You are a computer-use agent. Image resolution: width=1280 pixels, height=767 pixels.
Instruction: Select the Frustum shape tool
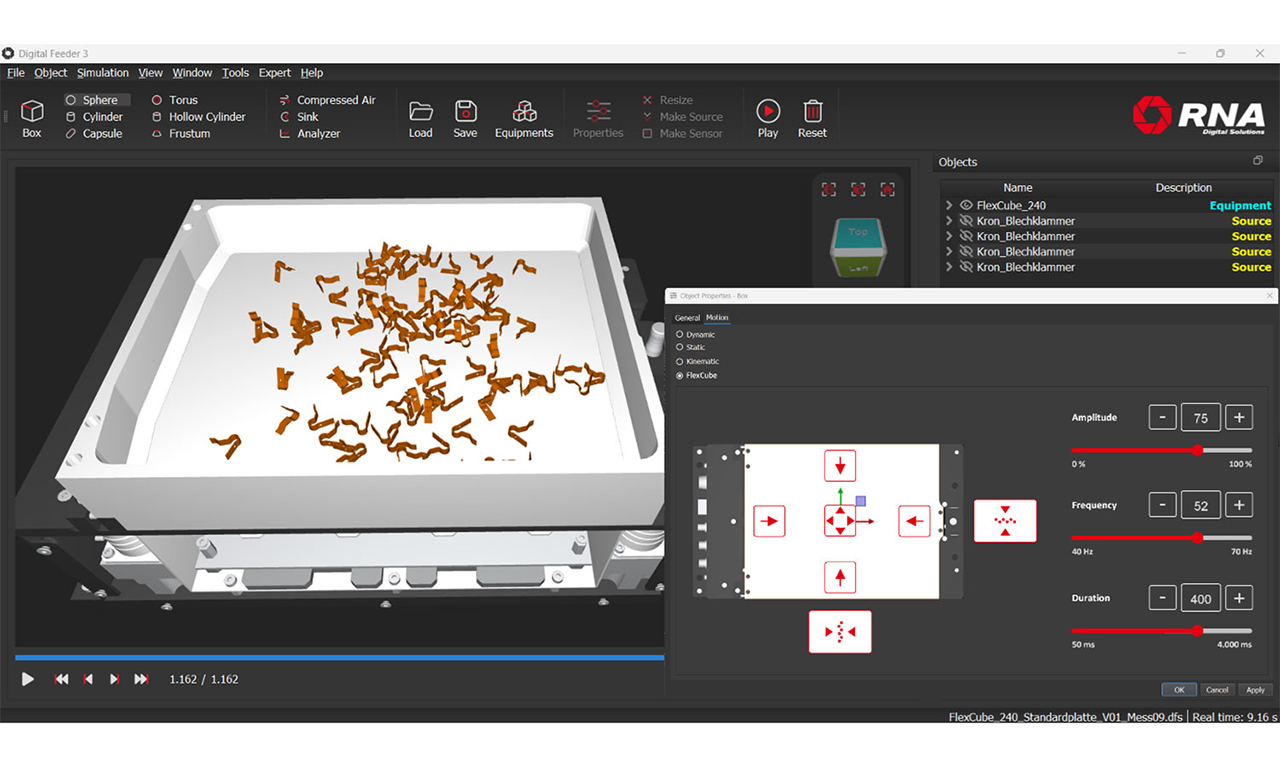(181, 134)
